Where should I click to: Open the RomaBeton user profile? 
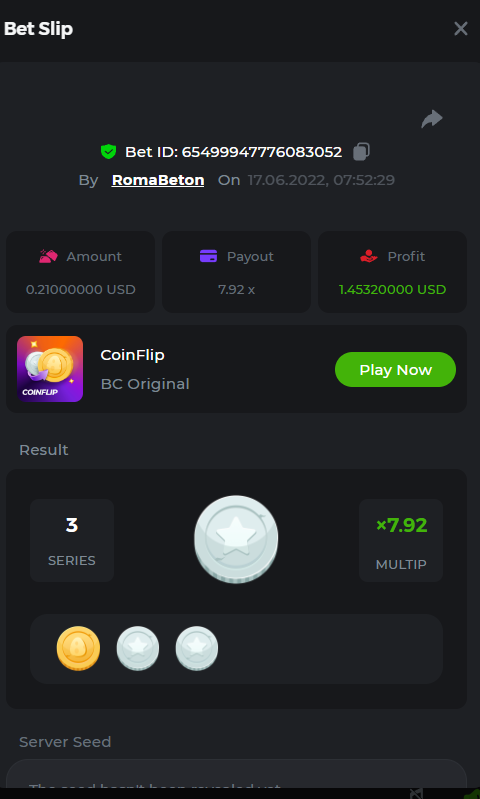[158, 180]
